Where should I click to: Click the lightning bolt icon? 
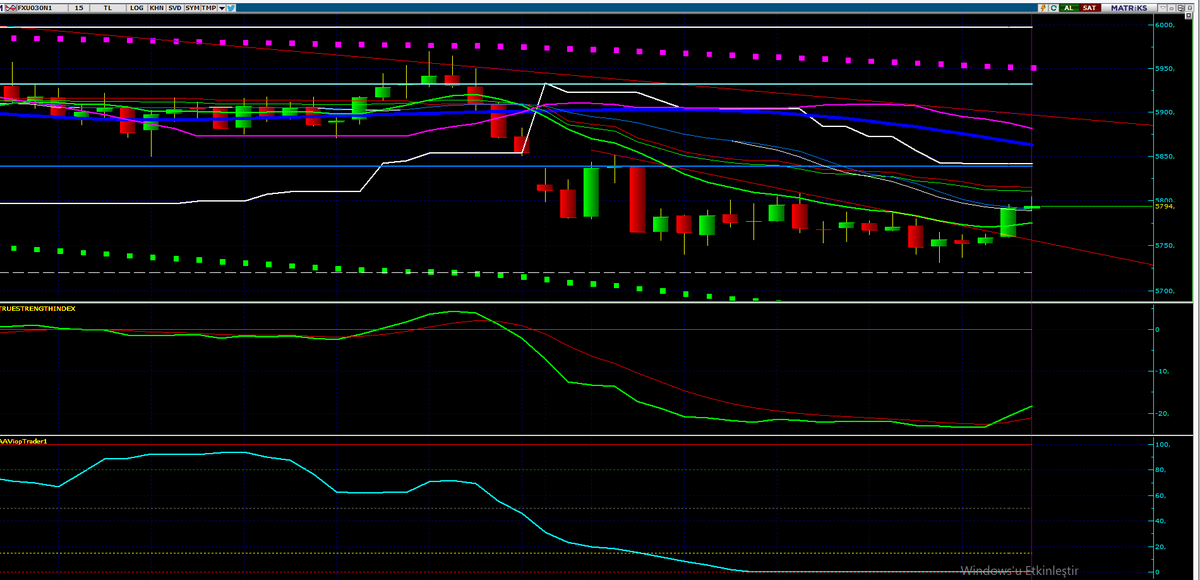(1043, 8)
